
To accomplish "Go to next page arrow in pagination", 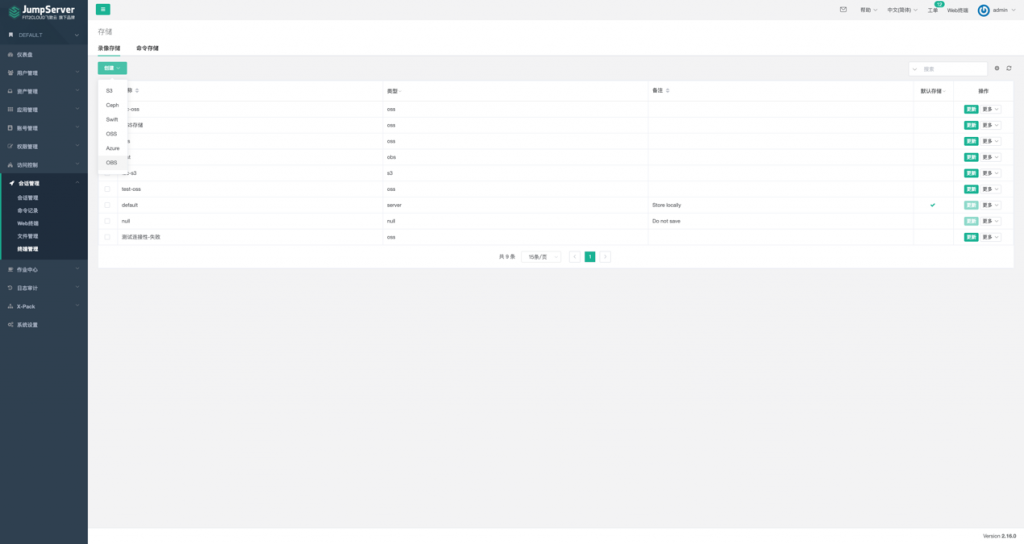I will tap(605, 257).
